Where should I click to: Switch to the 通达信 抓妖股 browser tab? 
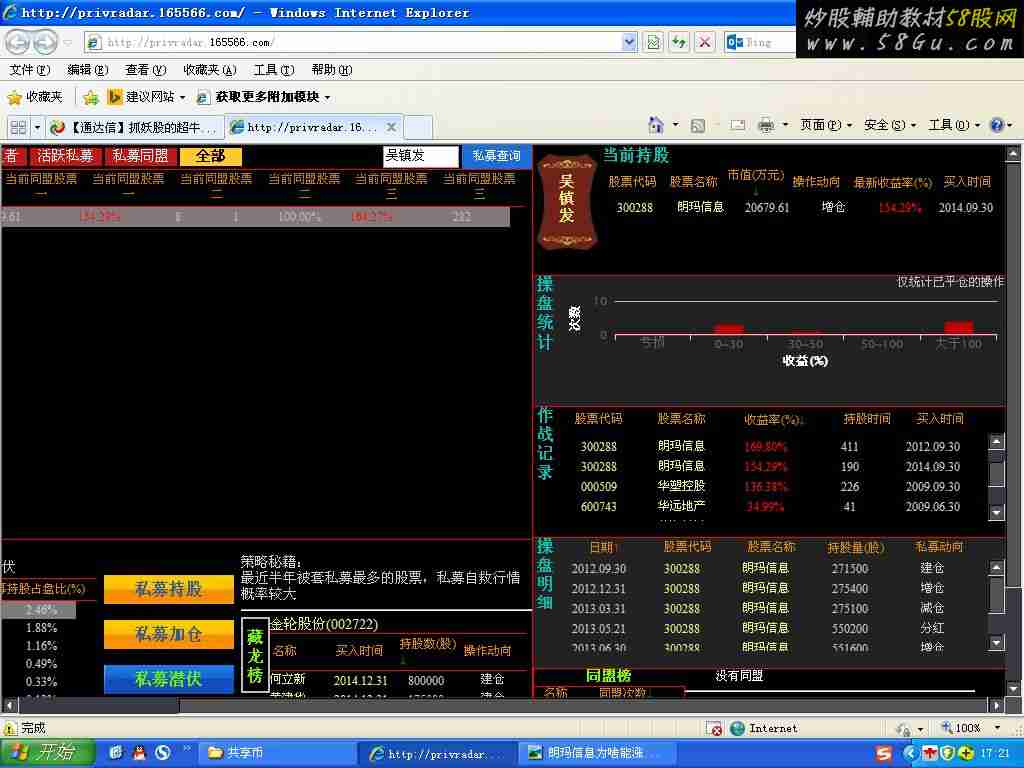pos(135,127)
